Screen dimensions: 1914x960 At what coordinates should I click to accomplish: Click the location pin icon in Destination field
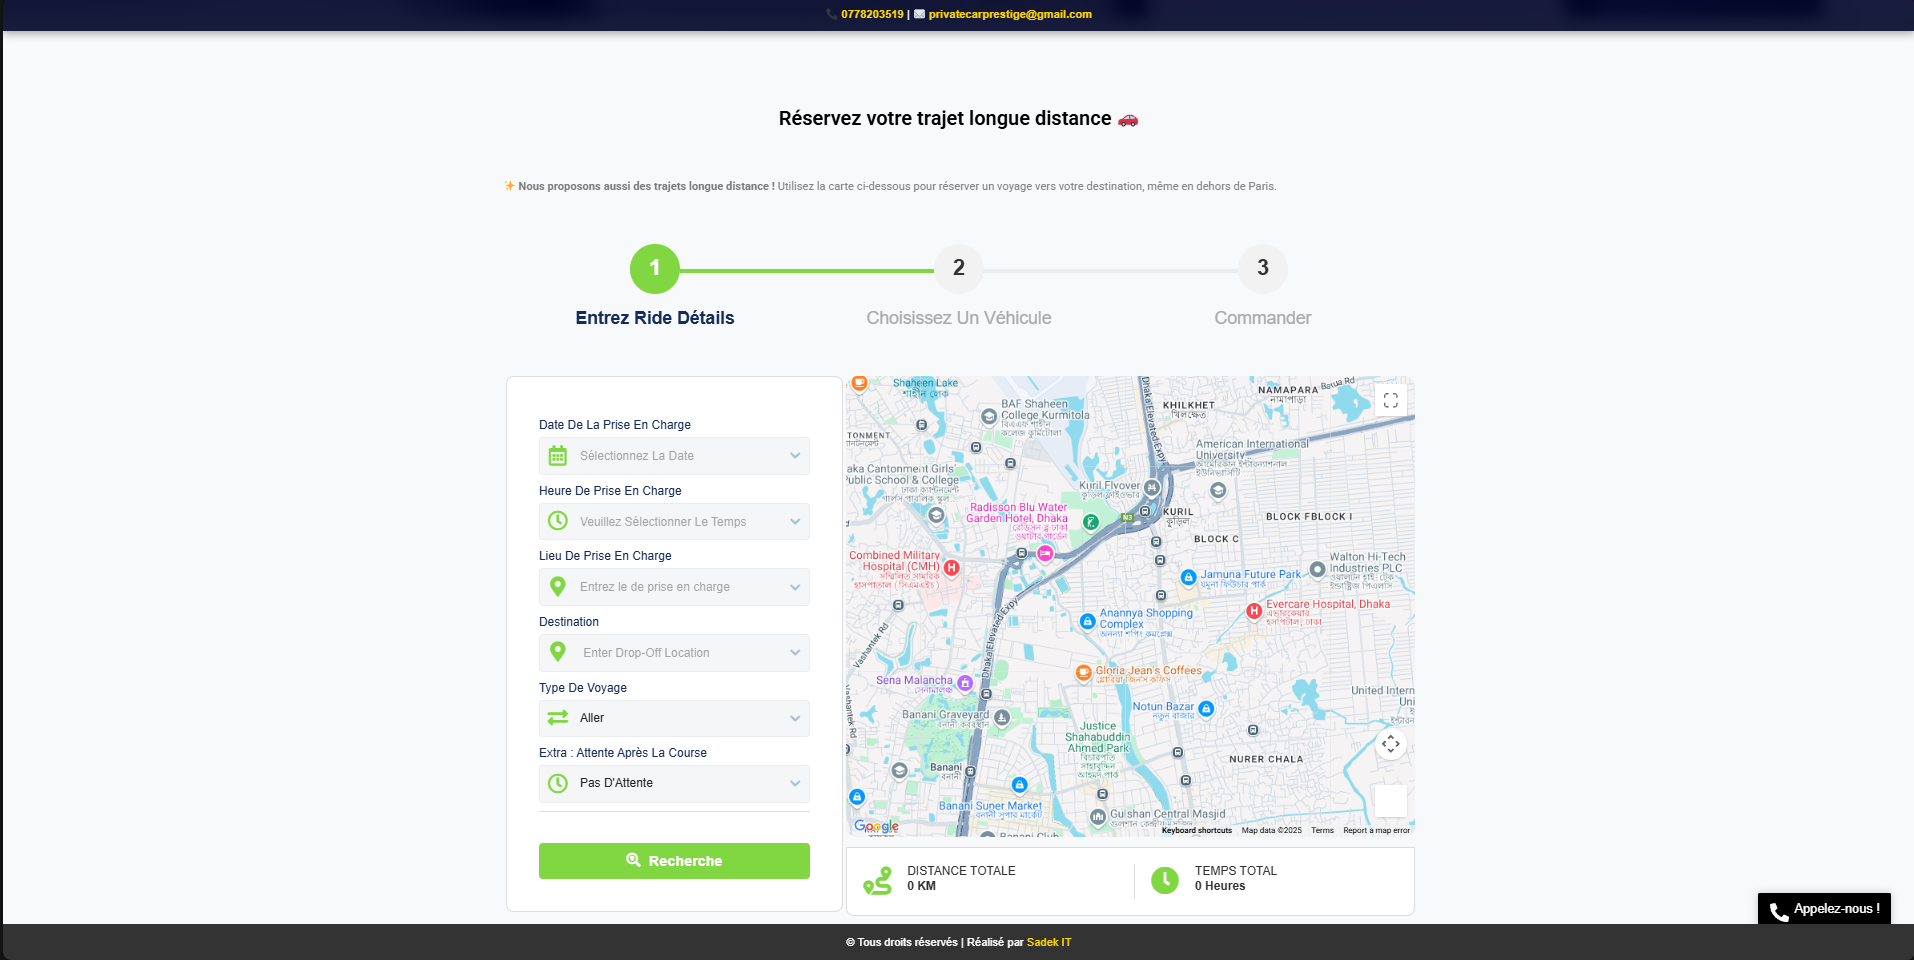pyautogui.click(x=558, y=652)
